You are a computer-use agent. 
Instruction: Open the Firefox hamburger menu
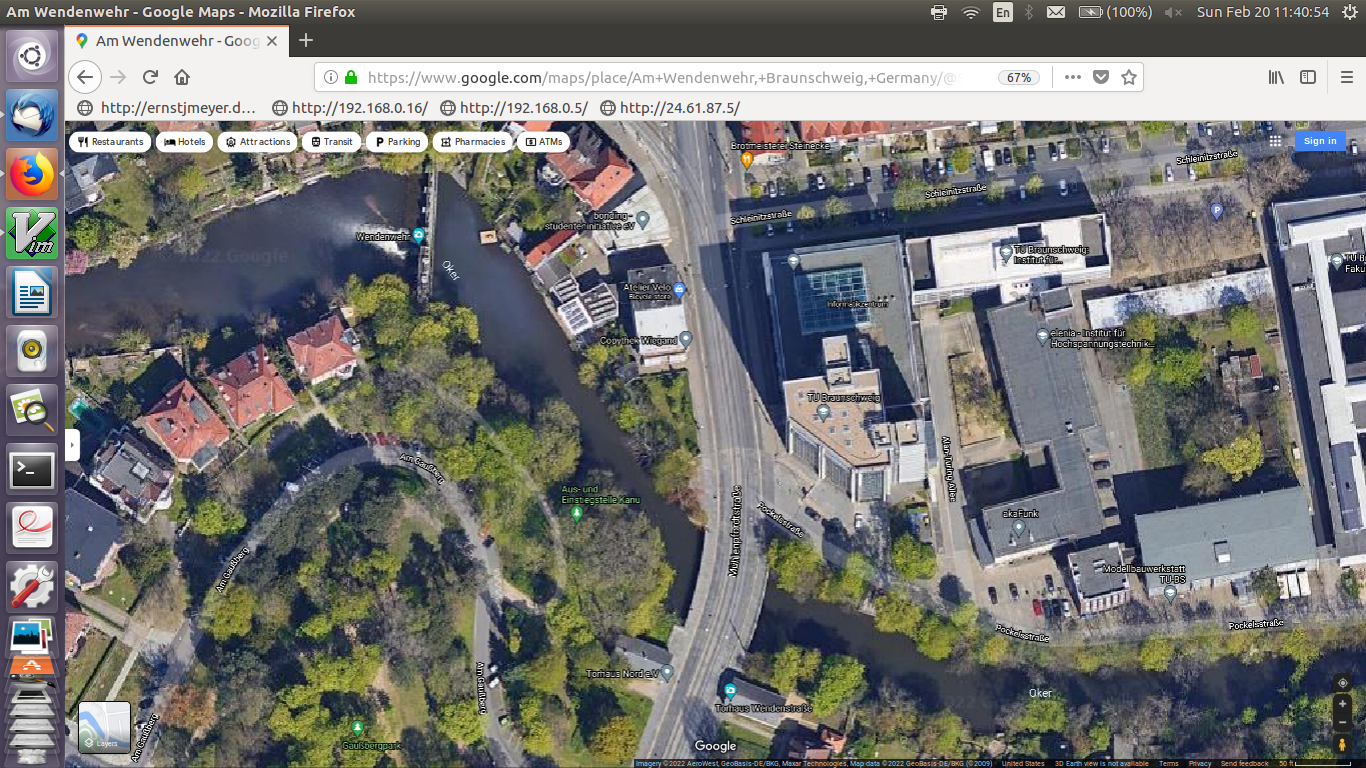pos(1346,77)
